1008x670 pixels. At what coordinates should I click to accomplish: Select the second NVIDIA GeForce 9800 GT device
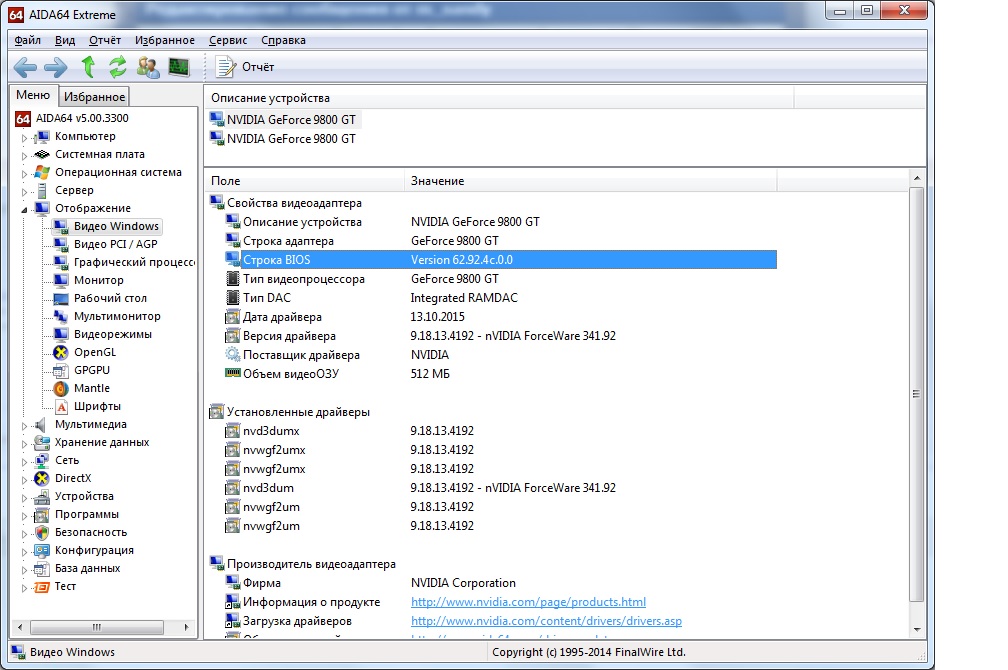tap(291, 139)
